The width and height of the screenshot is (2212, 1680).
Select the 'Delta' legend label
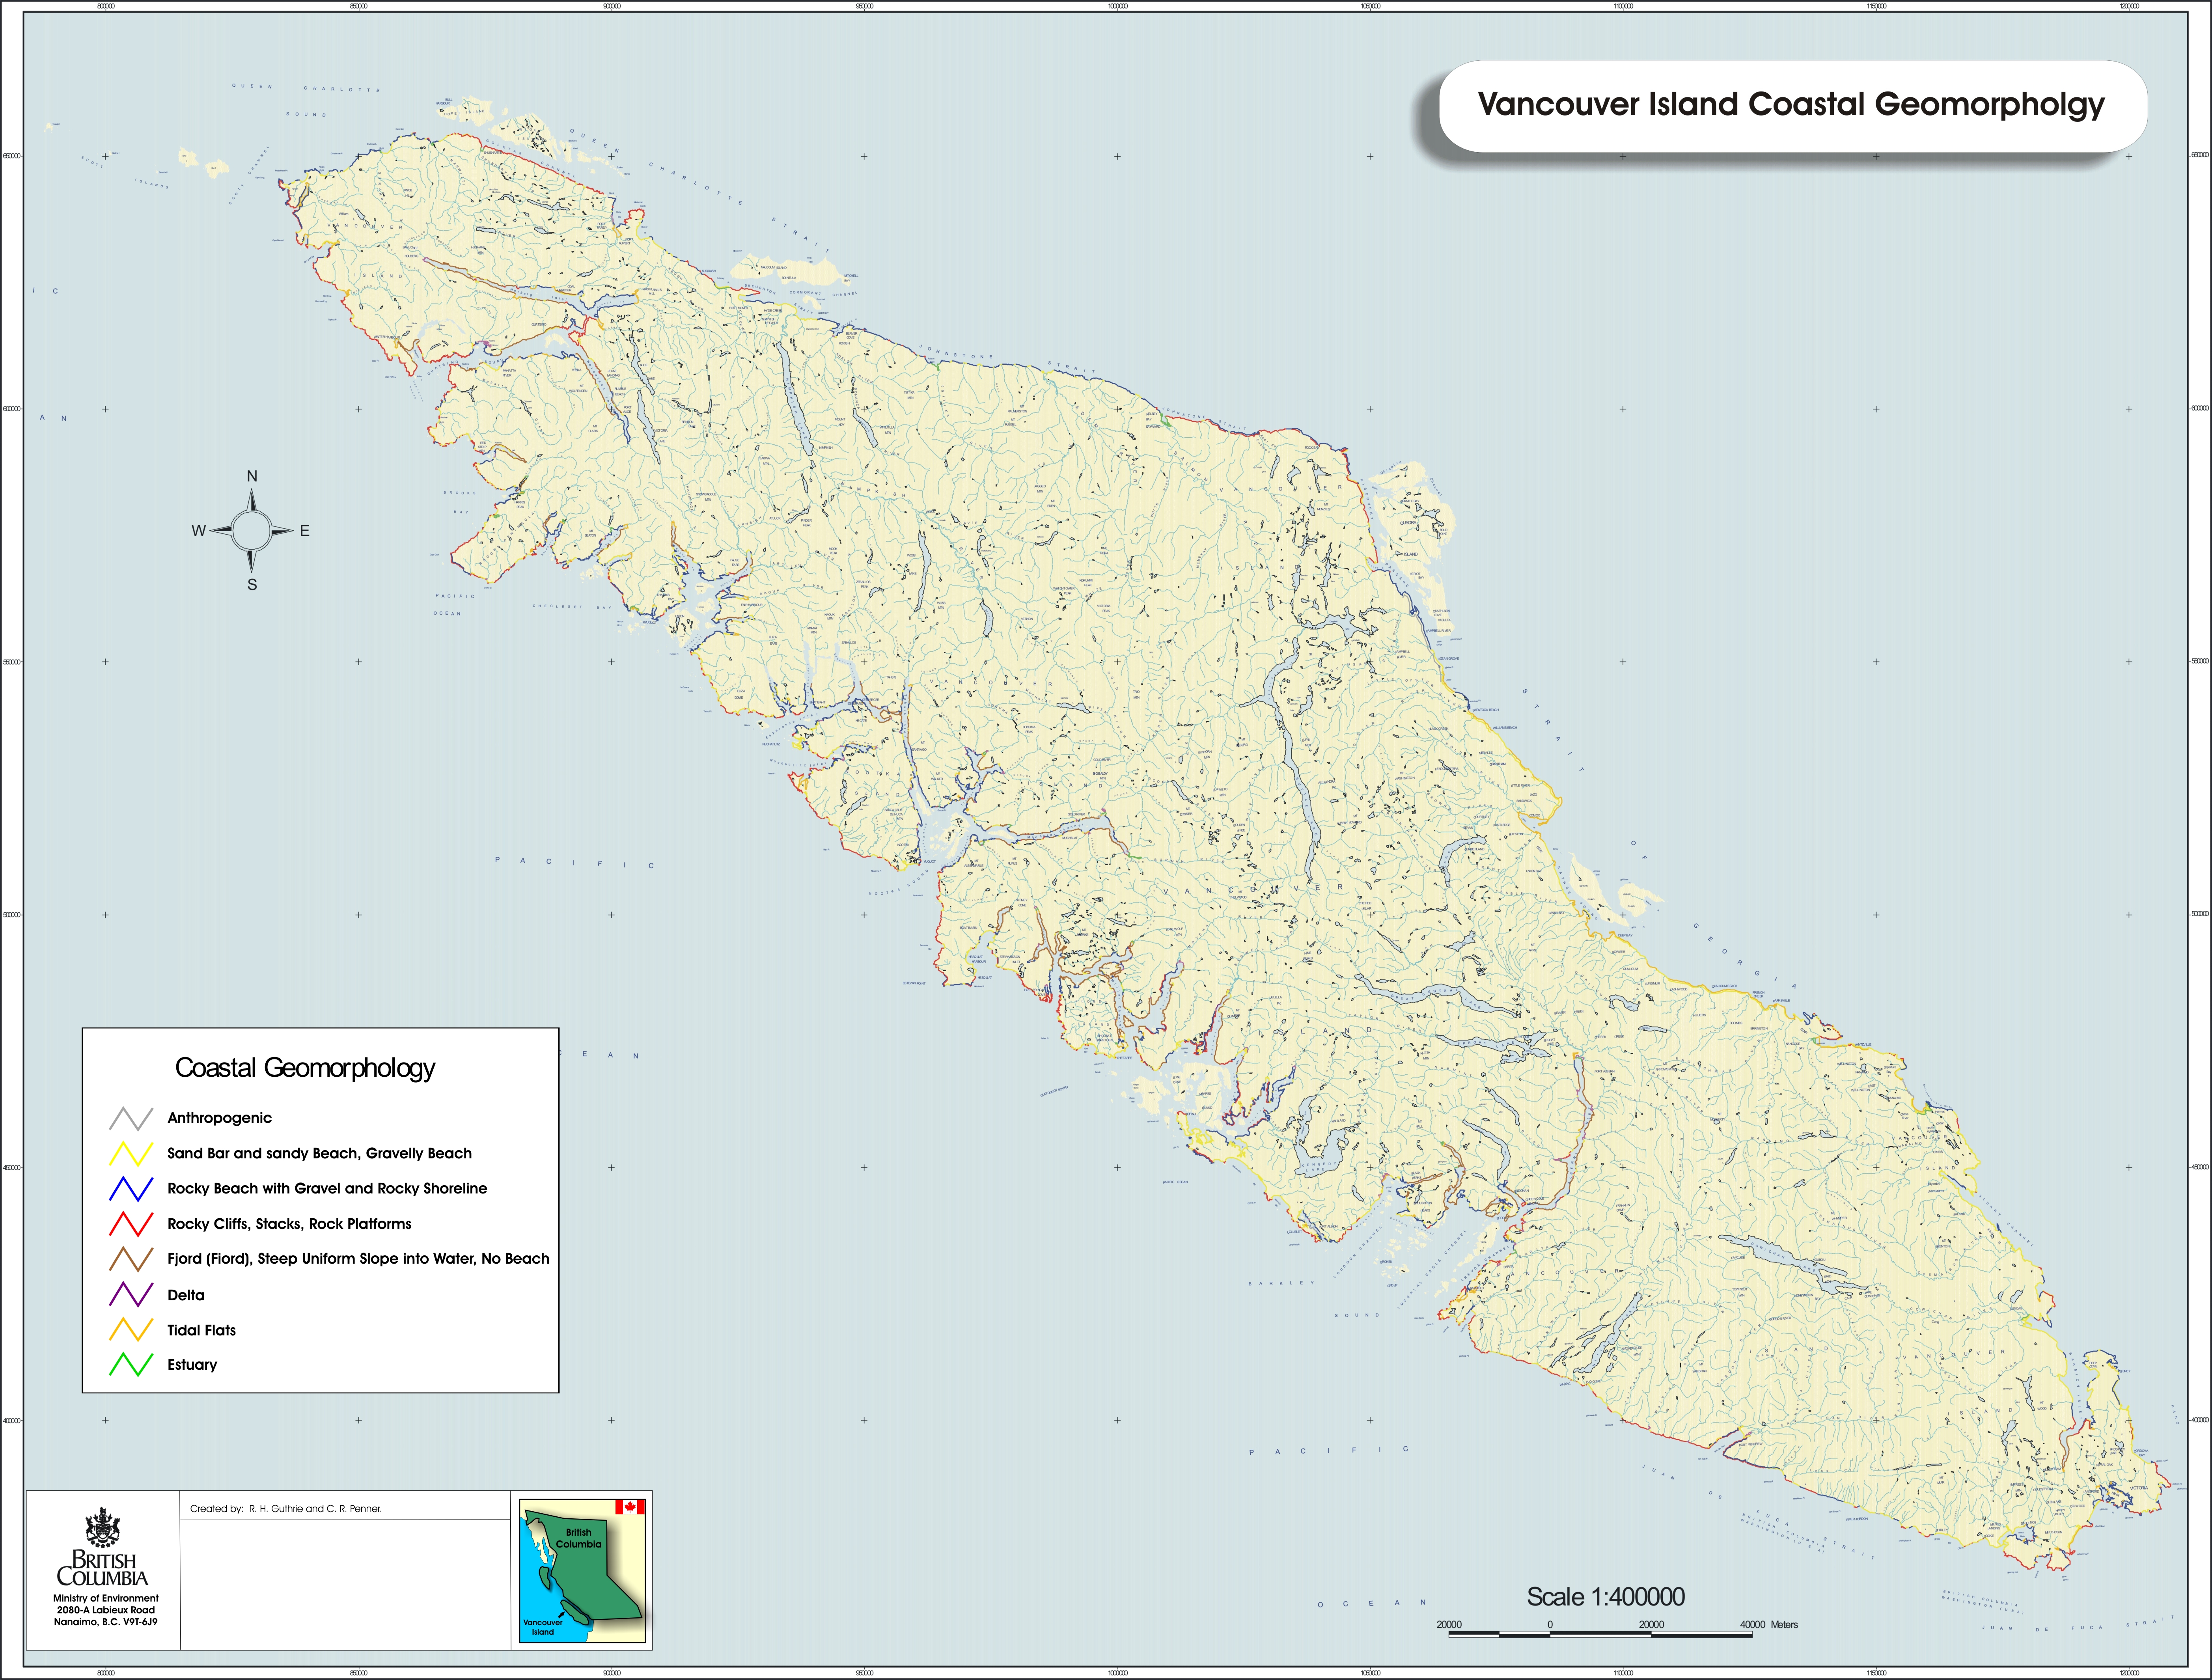click(186, 1295)
